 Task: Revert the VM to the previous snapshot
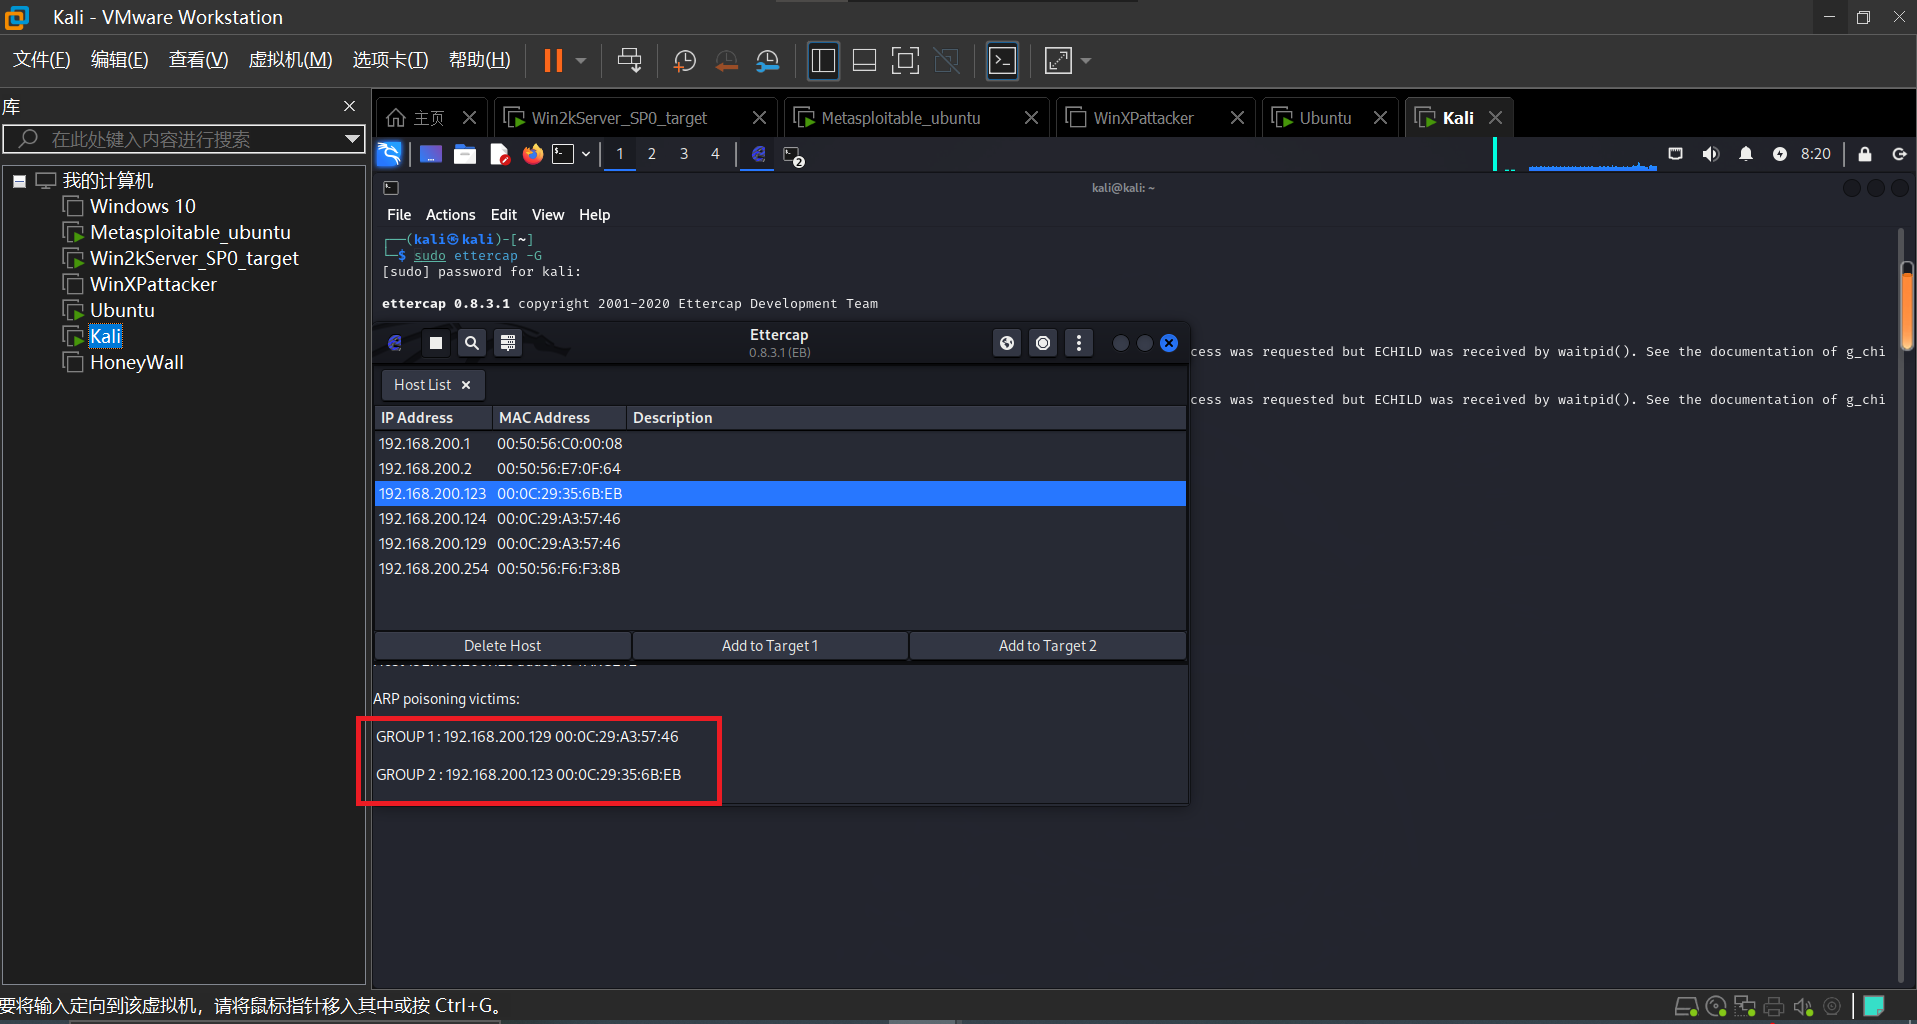[x=727, y=61]
